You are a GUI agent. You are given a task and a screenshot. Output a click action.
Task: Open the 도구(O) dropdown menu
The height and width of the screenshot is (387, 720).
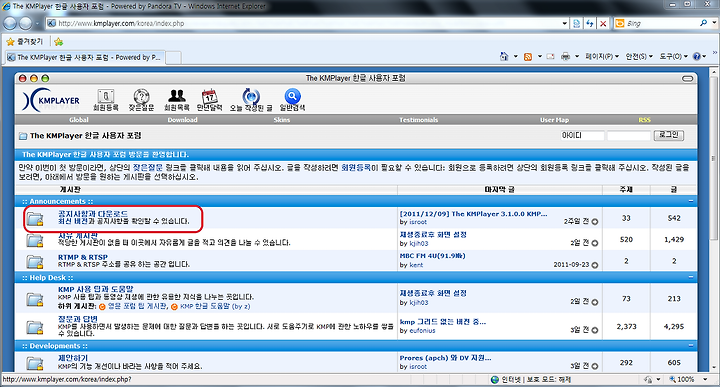[674, 56]
